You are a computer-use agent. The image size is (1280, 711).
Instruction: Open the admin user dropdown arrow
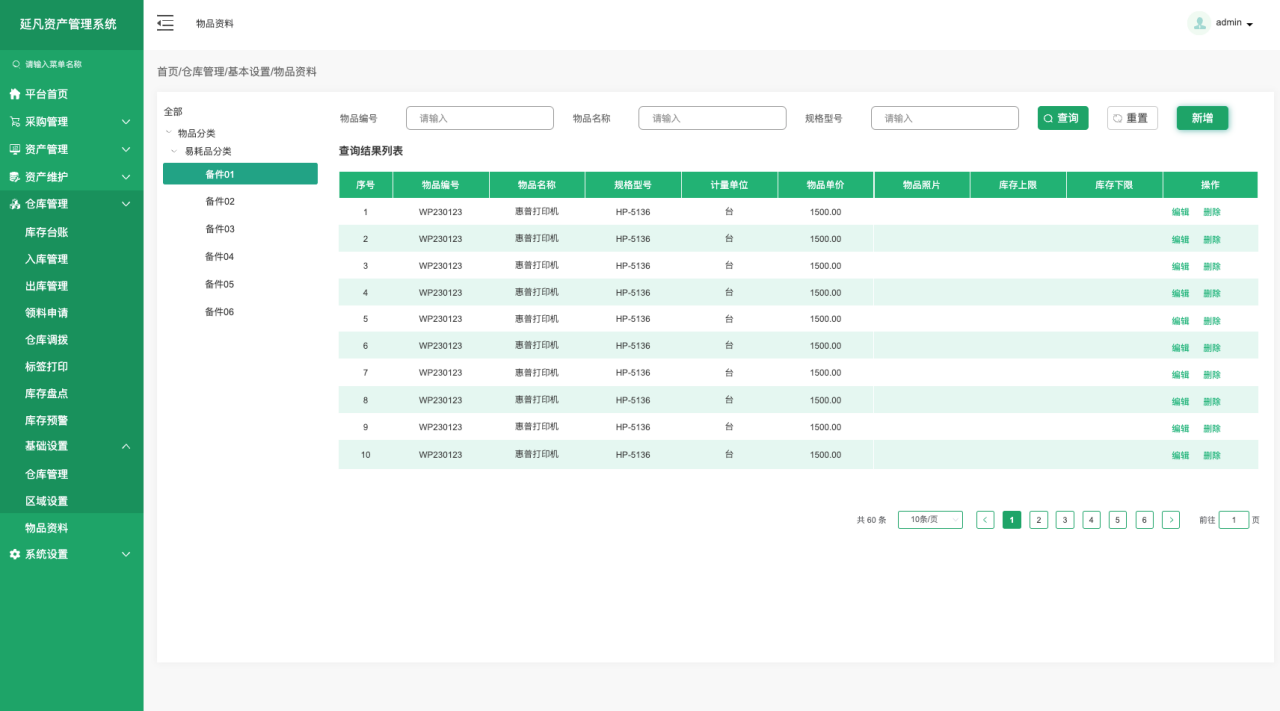tap(1250, 24)
